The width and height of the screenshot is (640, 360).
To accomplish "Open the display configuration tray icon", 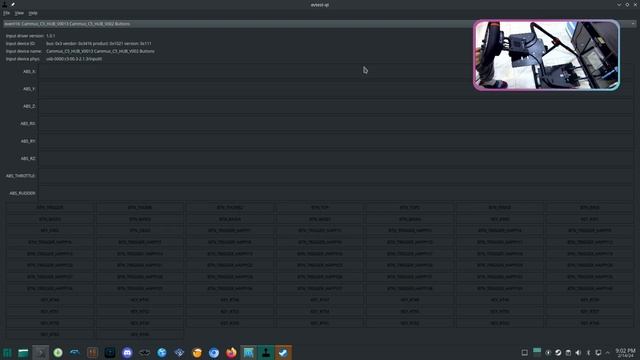I will pos(598,352).
